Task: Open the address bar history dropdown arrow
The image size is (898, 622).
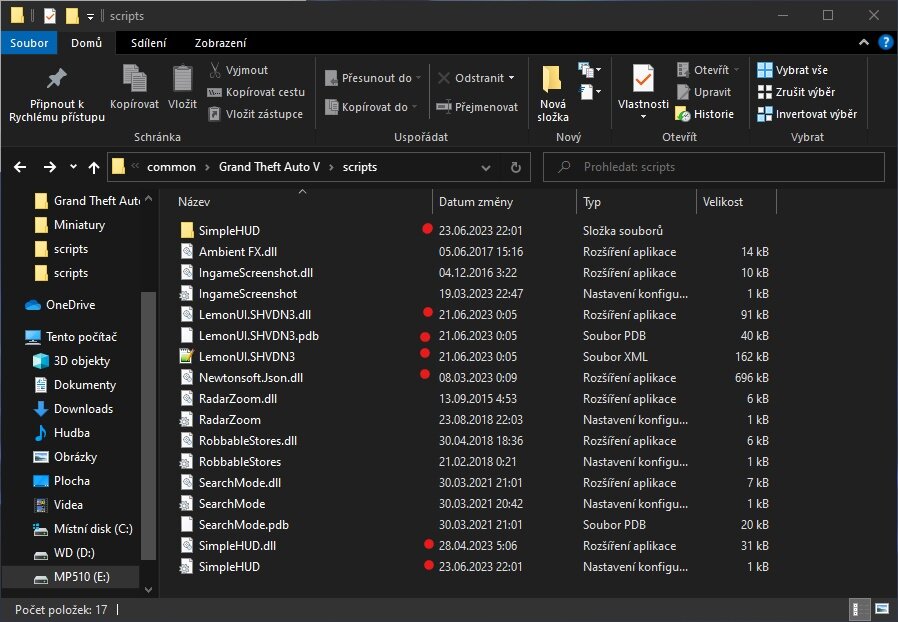Action: tap(487, 167)
